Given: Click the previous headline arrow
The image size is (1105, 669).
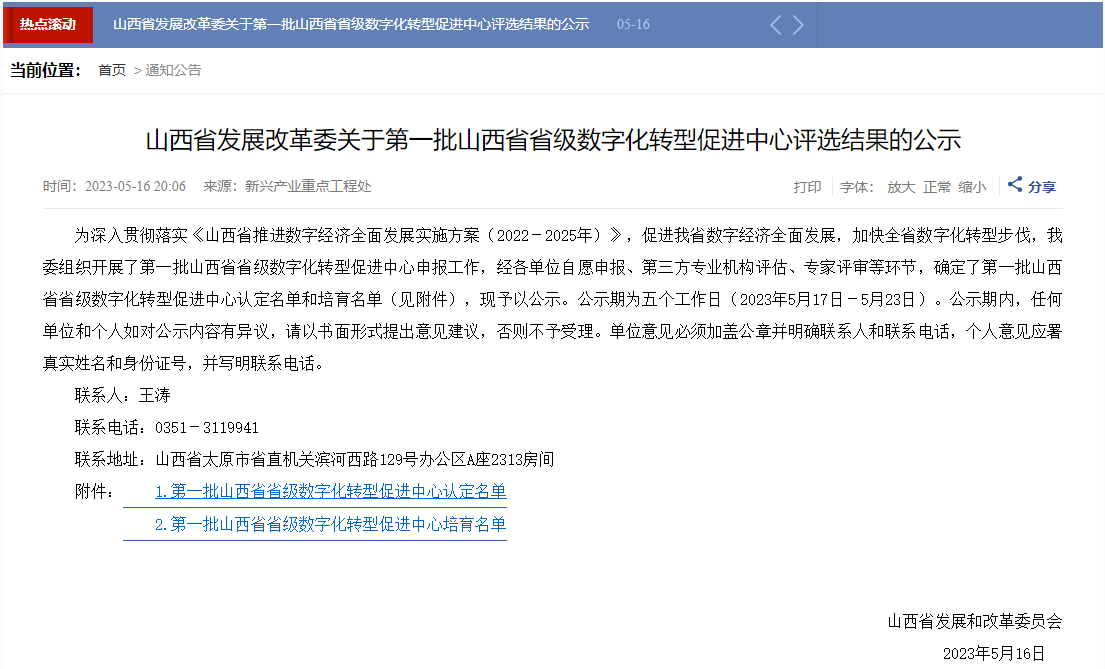Looking at the screenshot, I should [x=776, y=25].
